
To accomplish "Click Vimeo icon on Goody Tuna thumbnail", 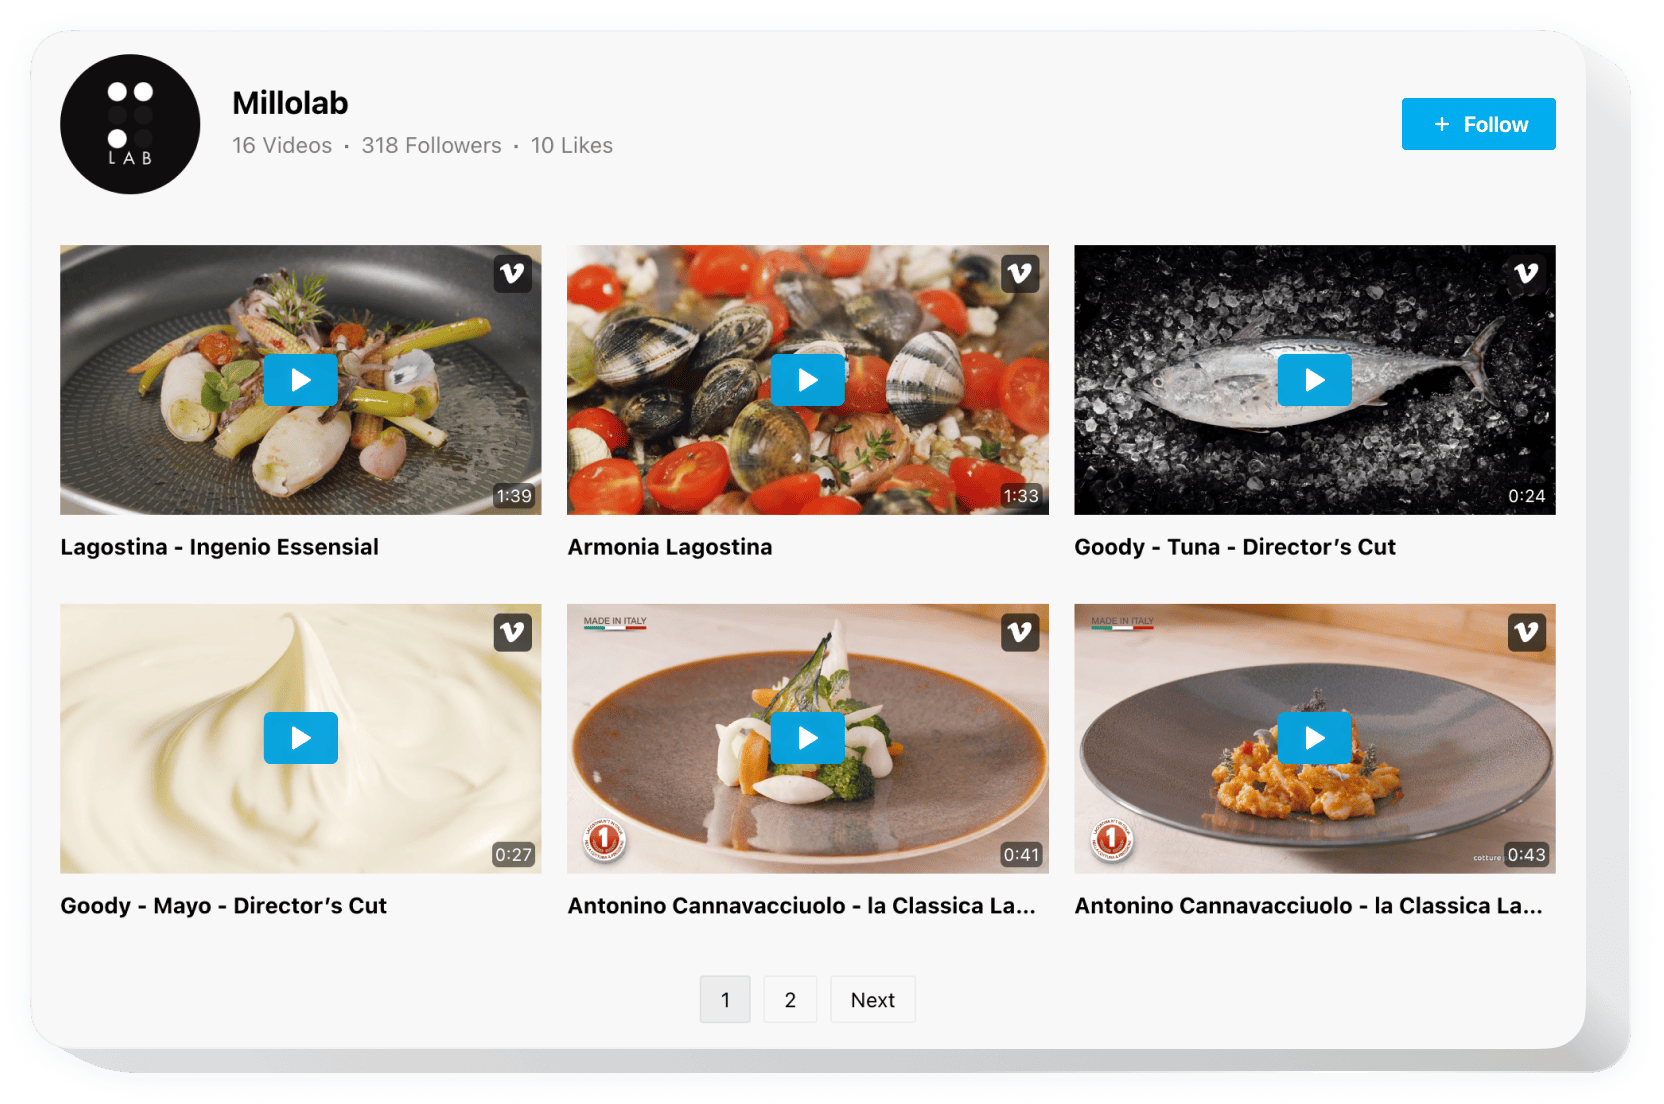I will click(x=1526, y=273).
